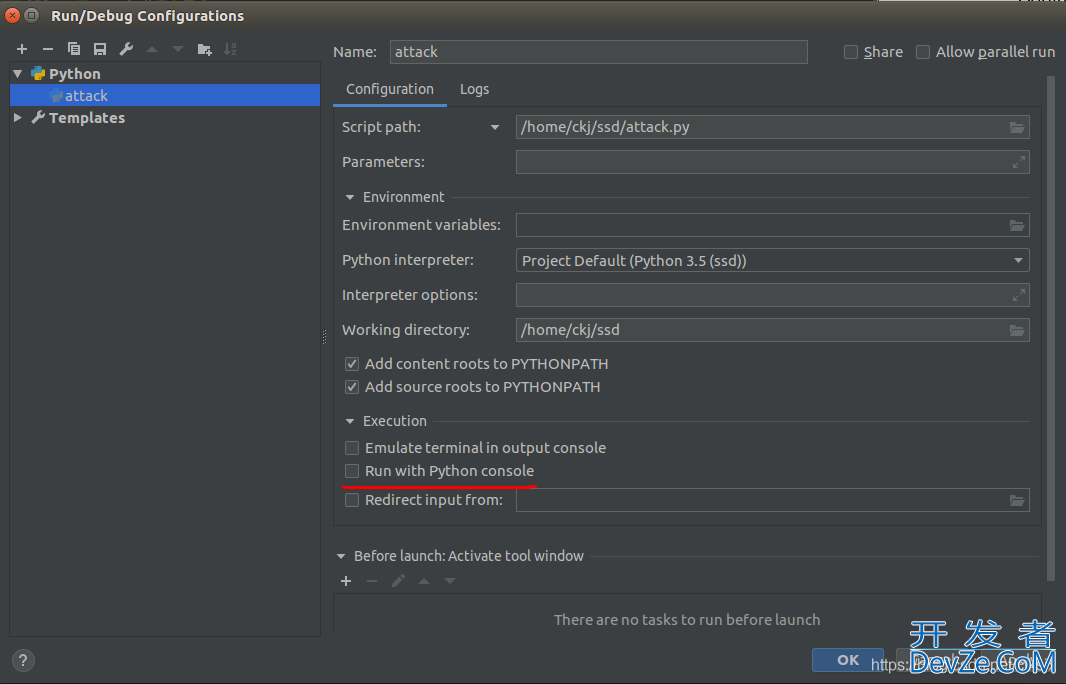Switch to the Configuration tab
This screenshot has width=1066, height=684.
390,89
